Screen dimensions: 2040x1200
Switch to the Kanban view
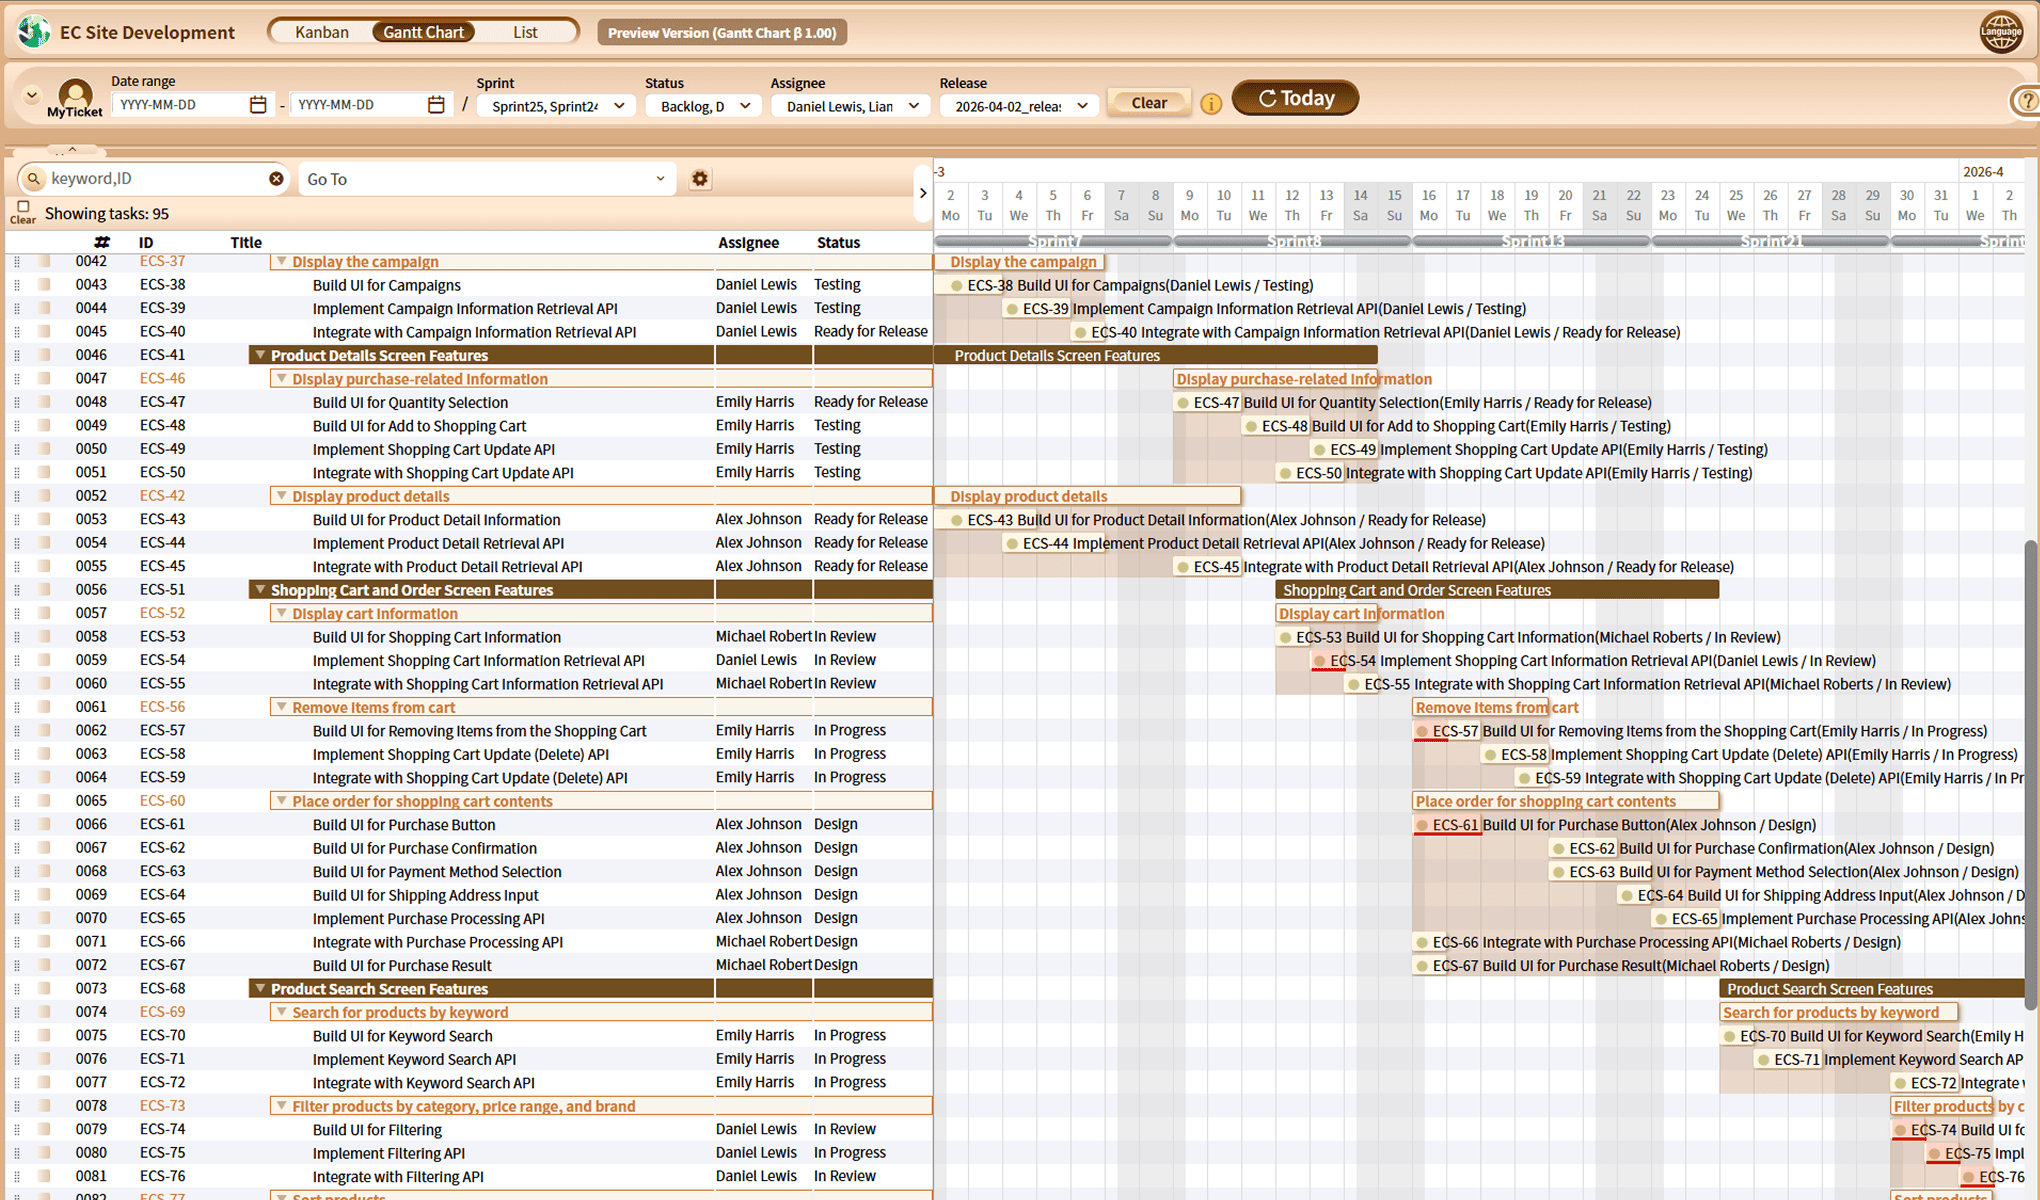click(322, 32)
